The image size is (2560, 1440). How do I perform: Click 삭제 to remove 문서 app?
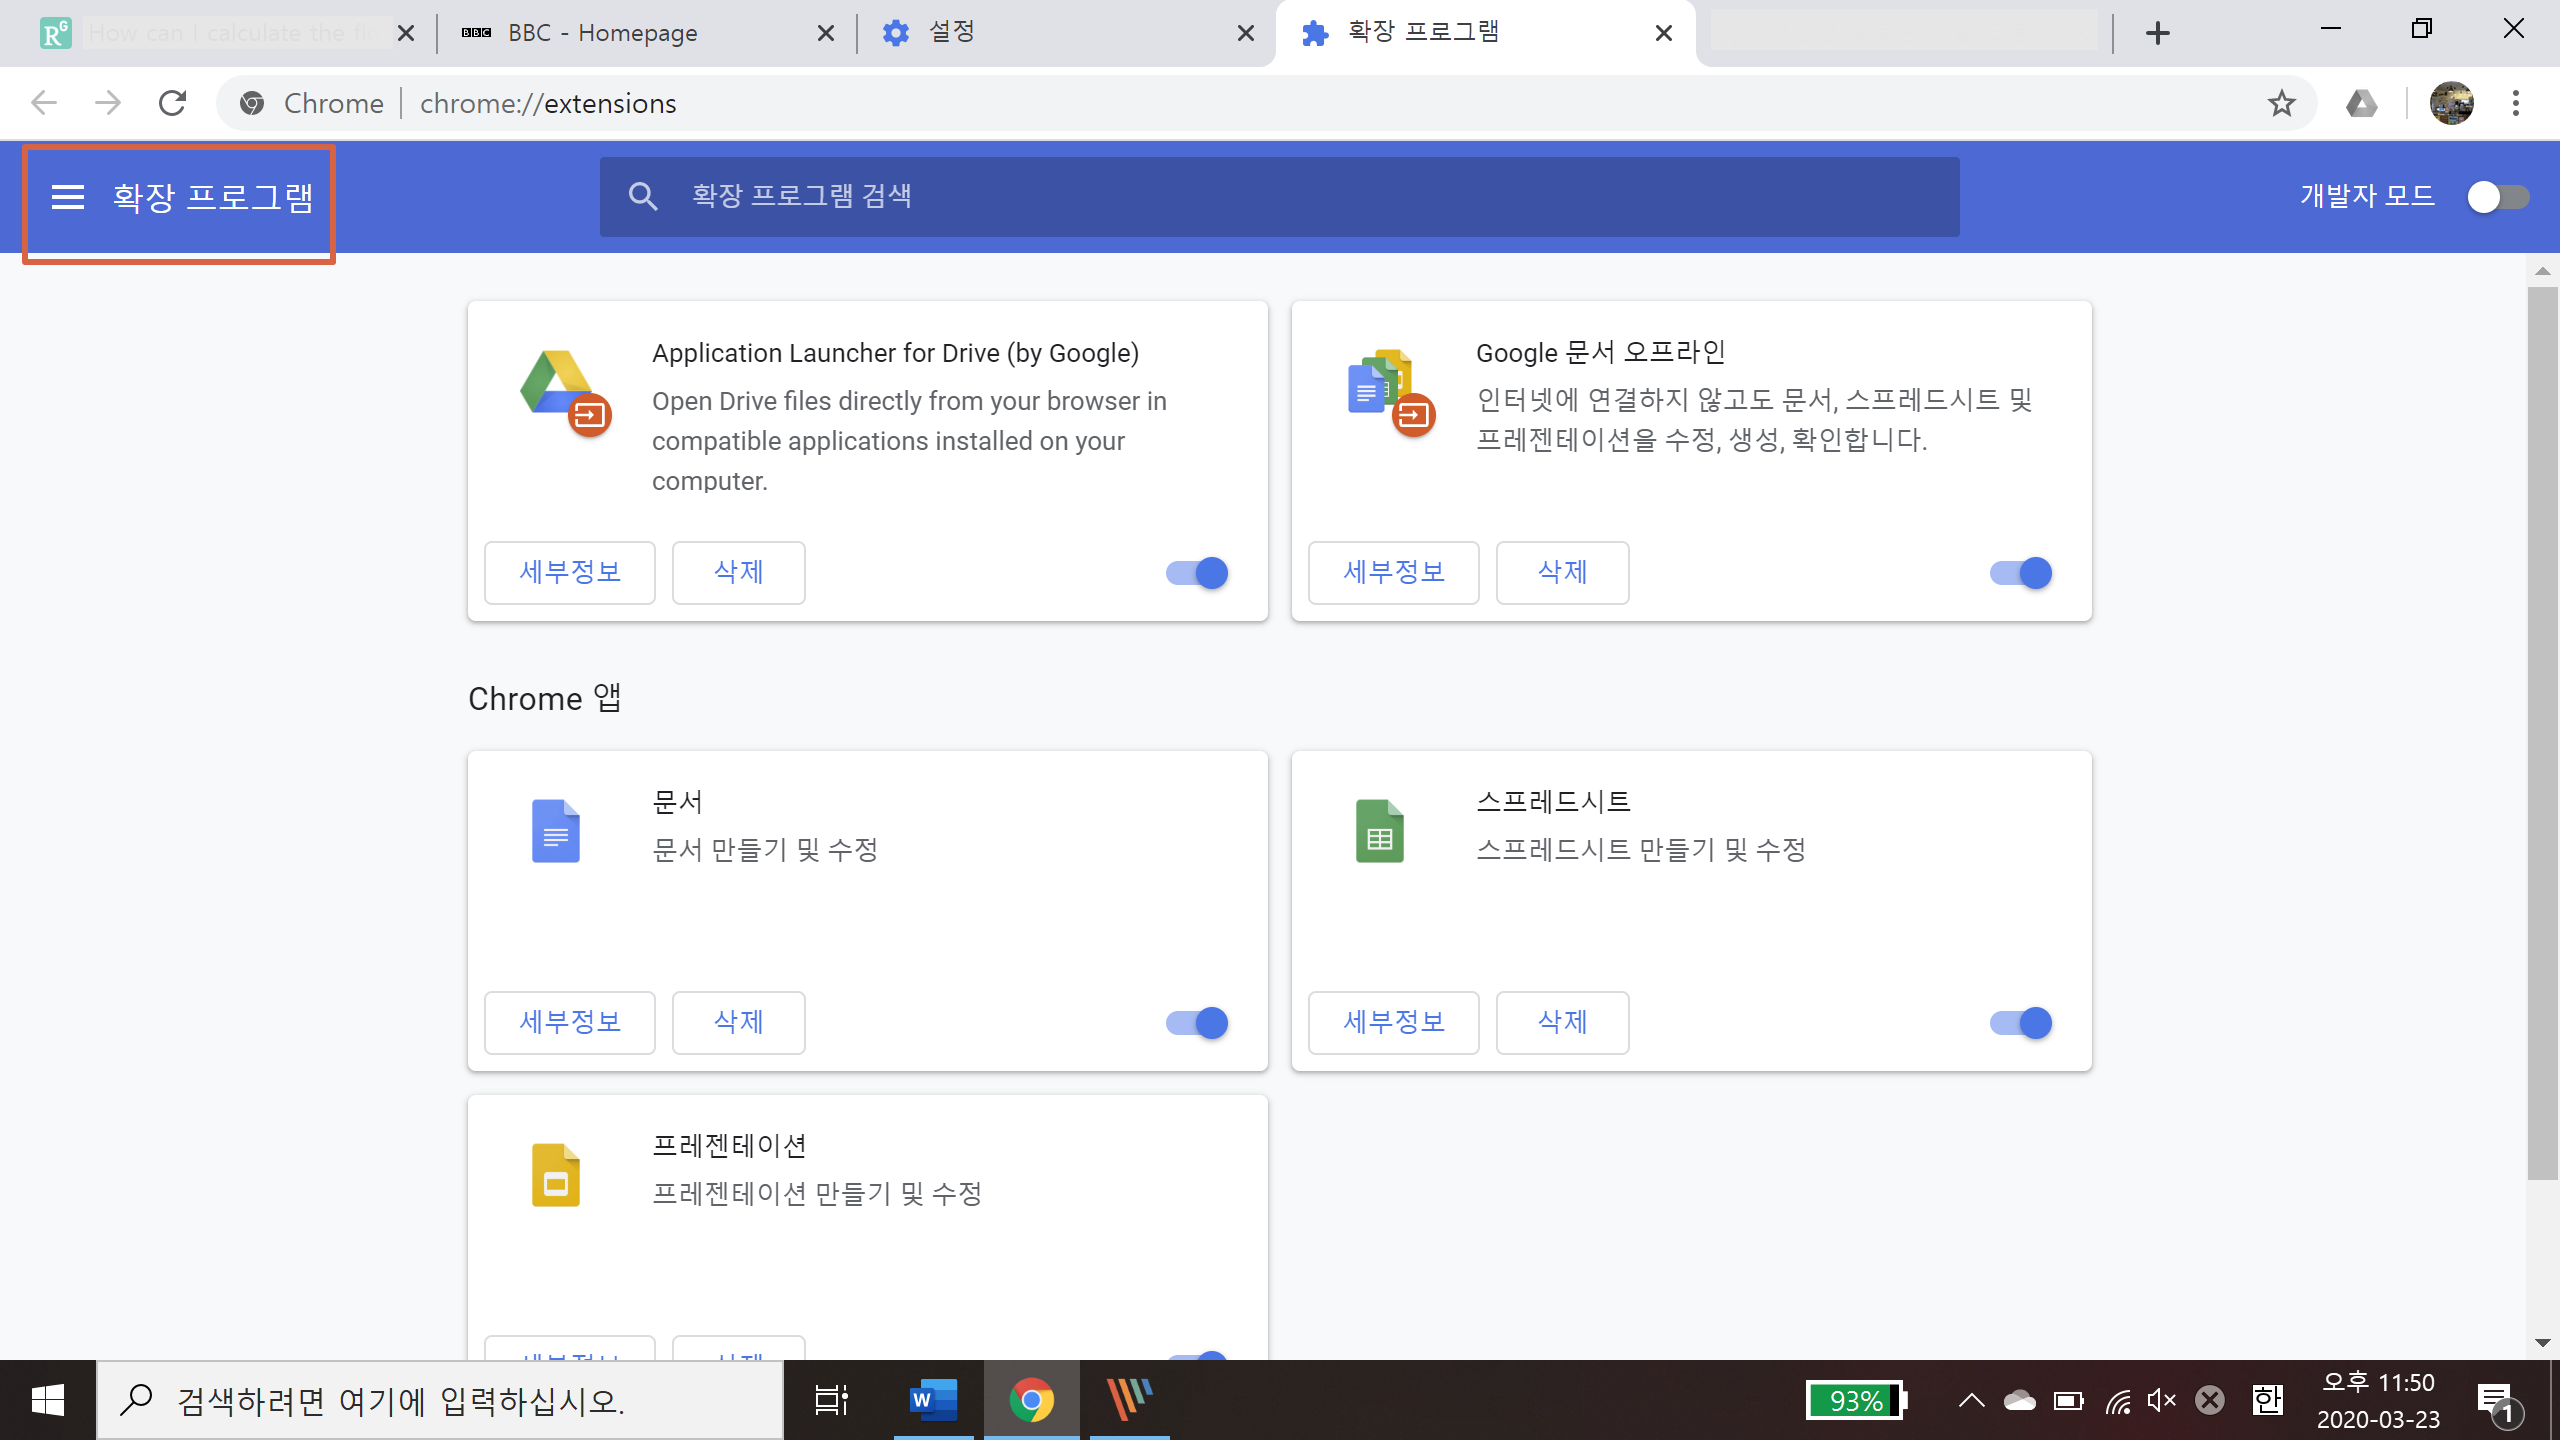click(x=738, y=1023)
